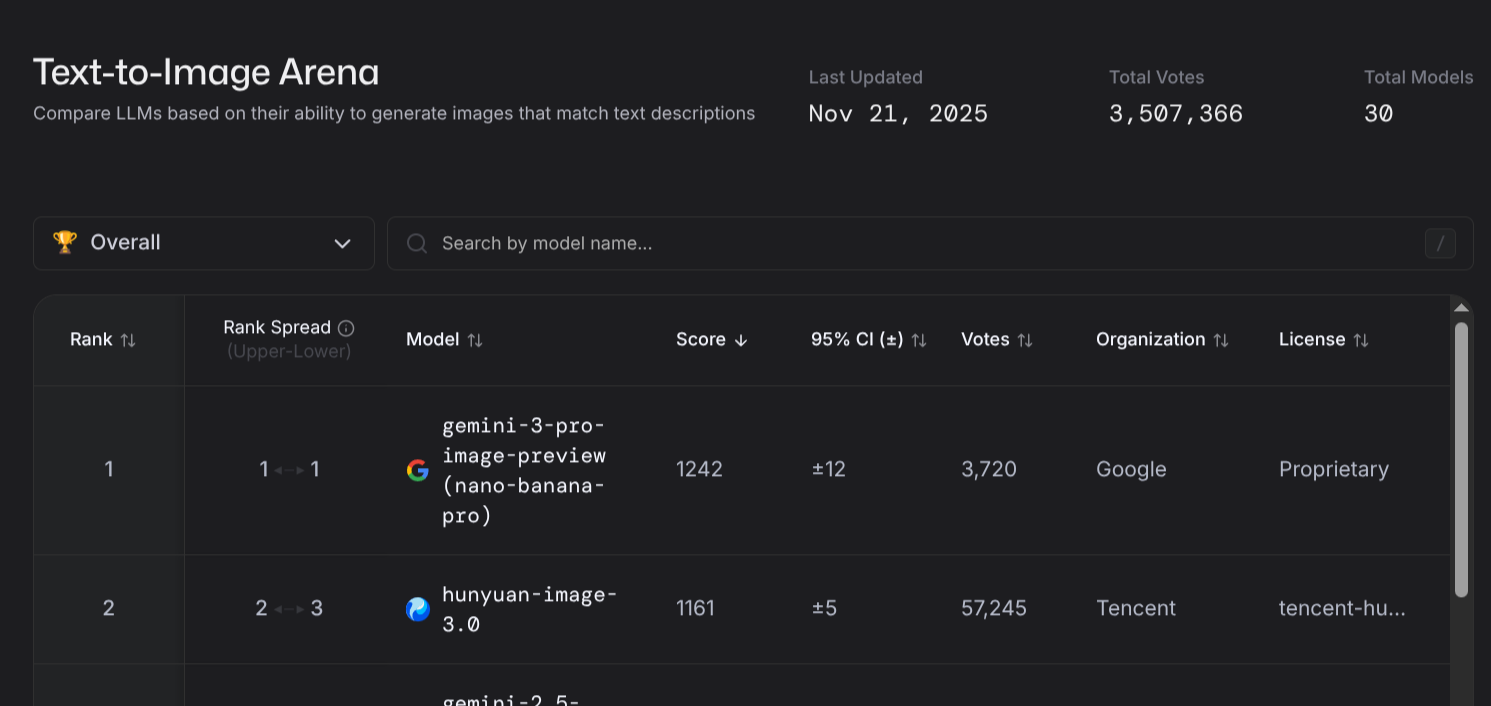Image resolution: width=1491 pixels, height=706 pixels.
Task: Click the sort arrows next to Rank
Action: coord(128,340)
